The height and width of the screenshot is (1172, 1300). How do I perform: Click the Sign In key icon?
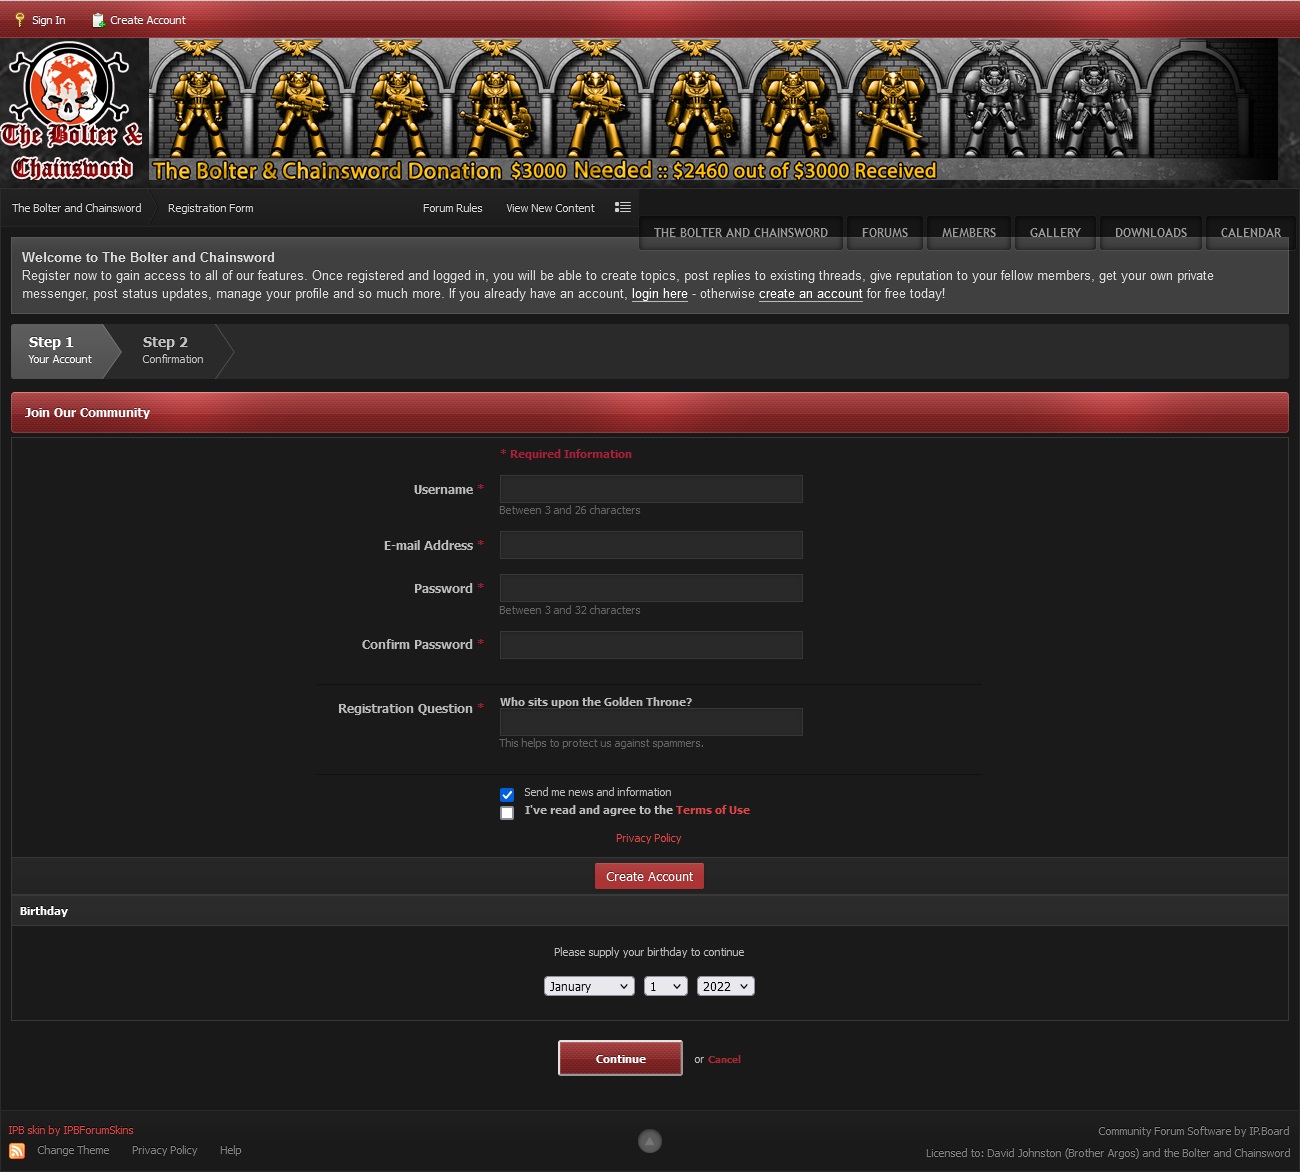[x=19, y=20]
